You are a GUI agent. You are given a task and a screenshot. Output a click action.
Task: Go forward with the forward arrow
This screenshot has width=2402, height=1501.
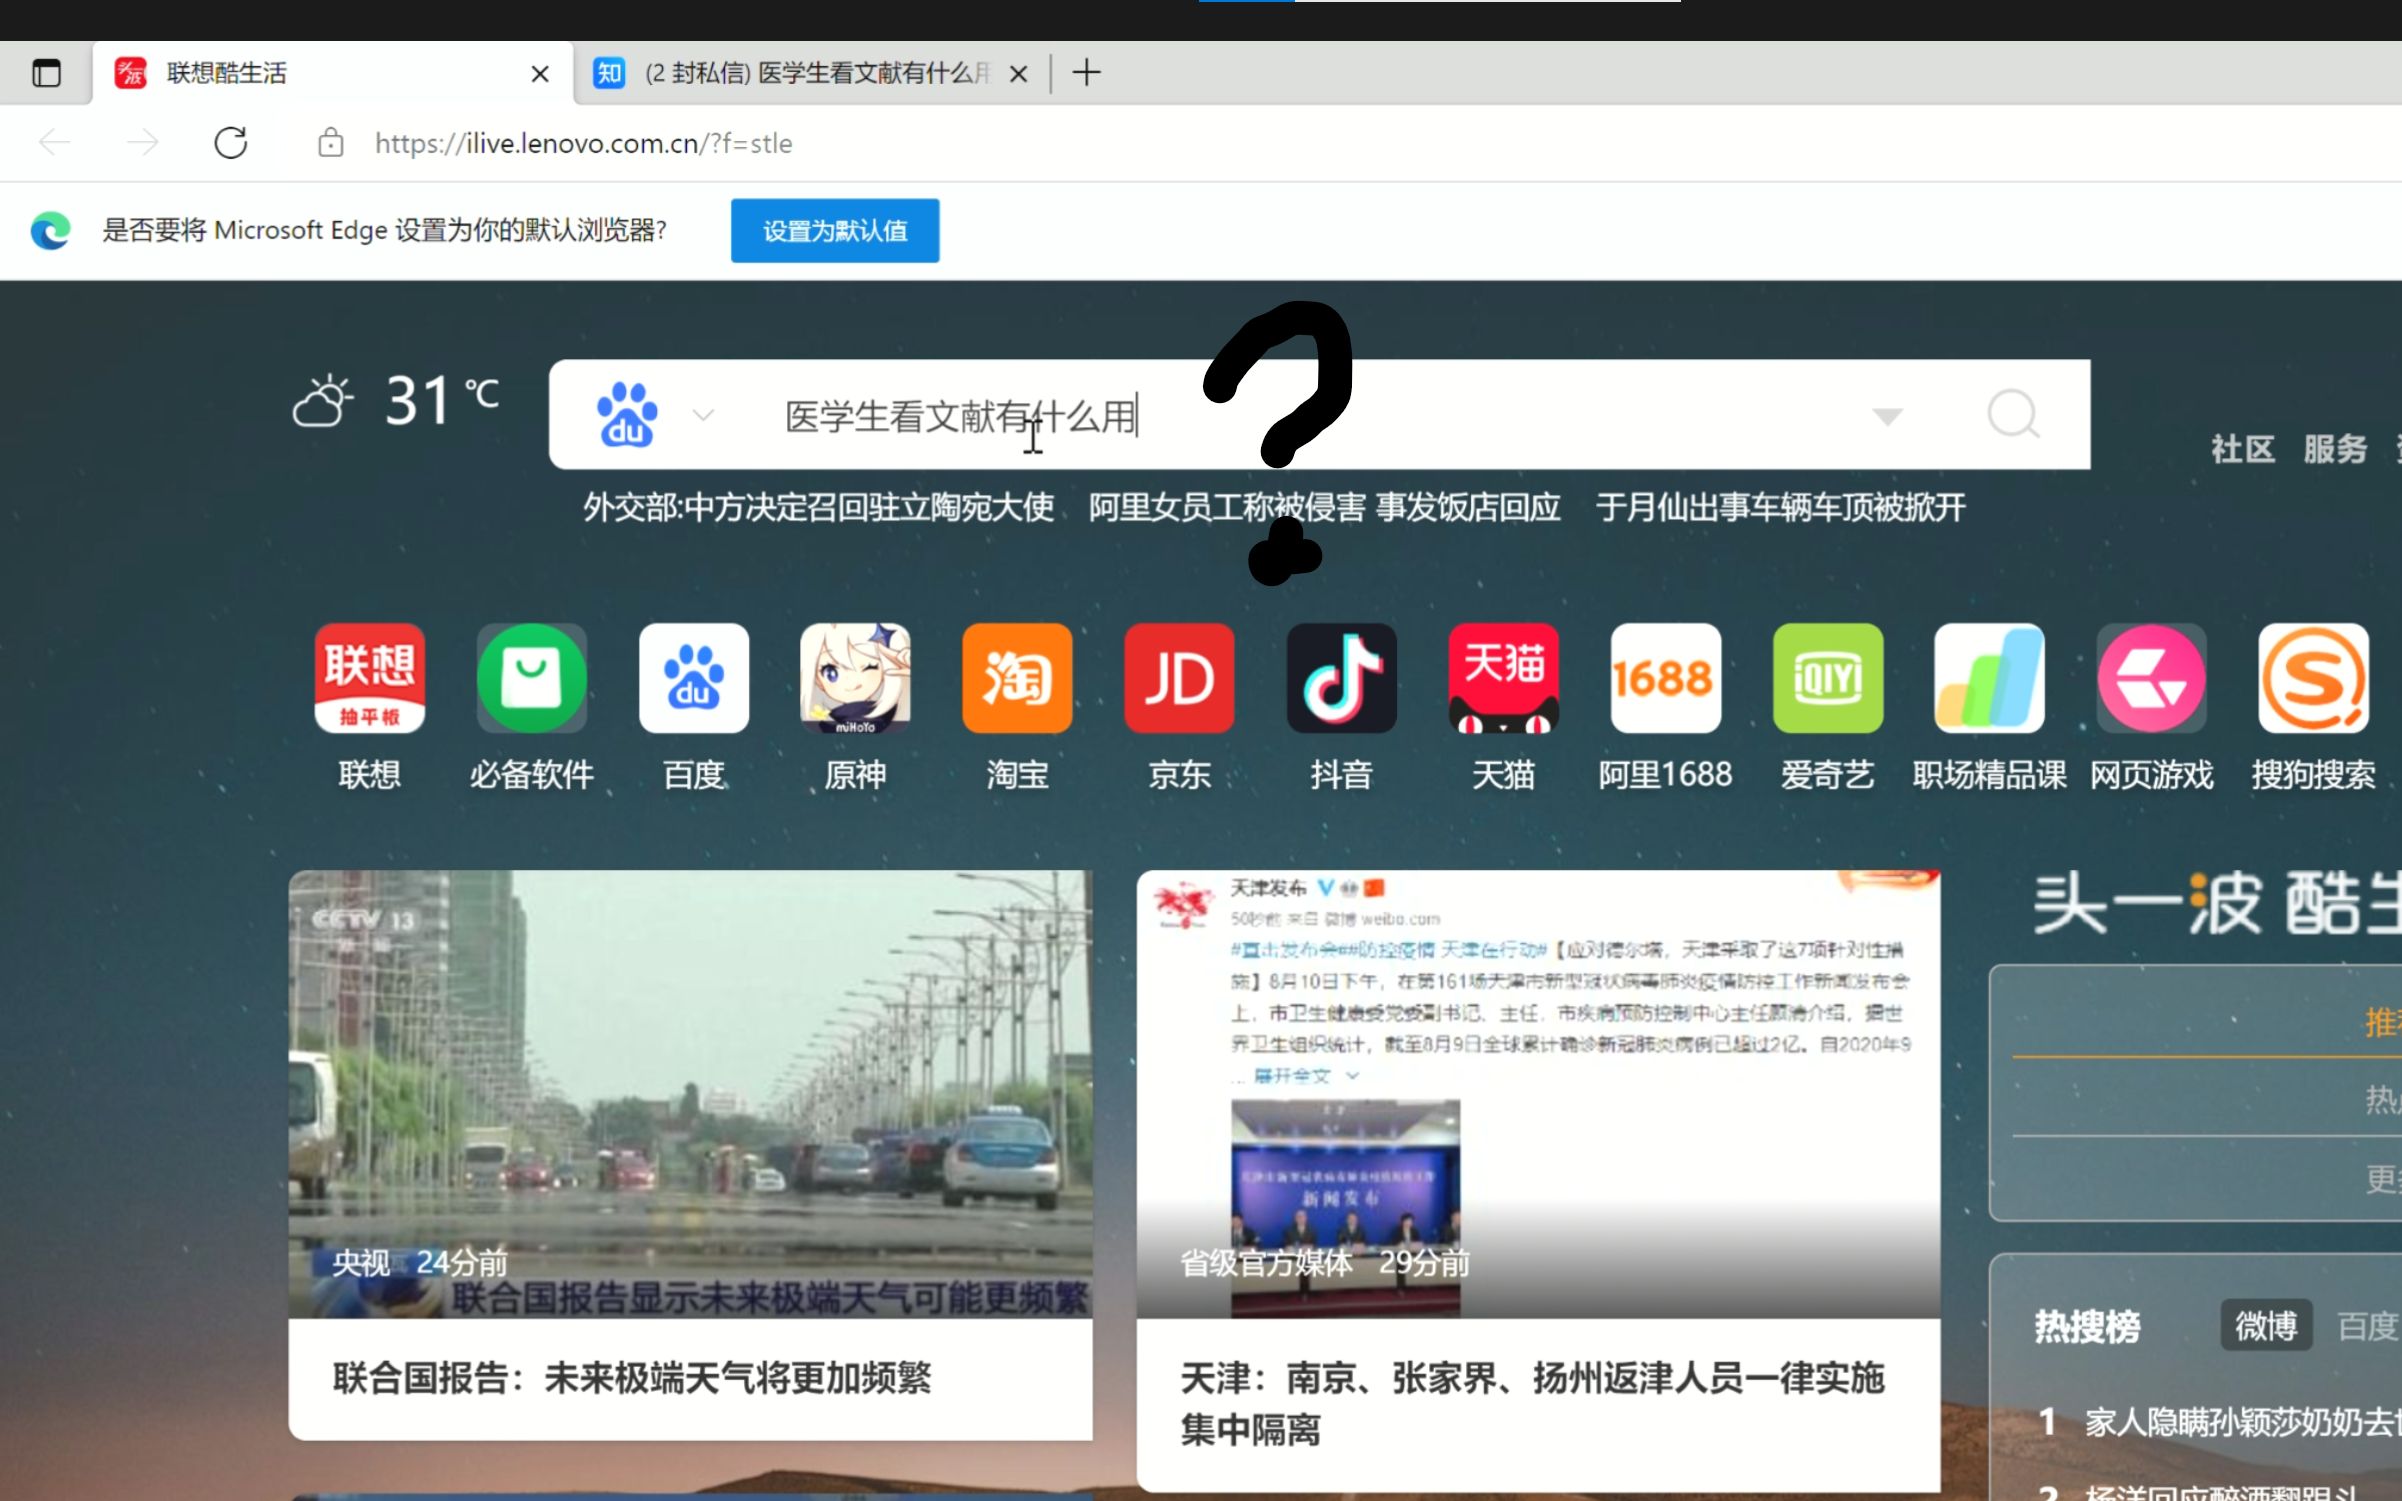point(142,143)
